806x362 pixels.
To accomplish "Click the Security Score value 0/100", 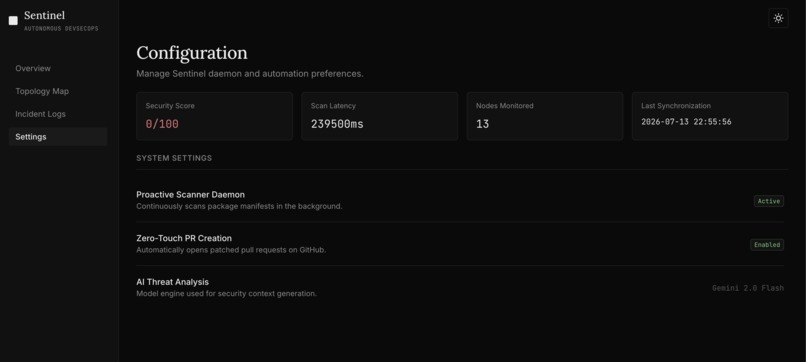I will (162, 124).
